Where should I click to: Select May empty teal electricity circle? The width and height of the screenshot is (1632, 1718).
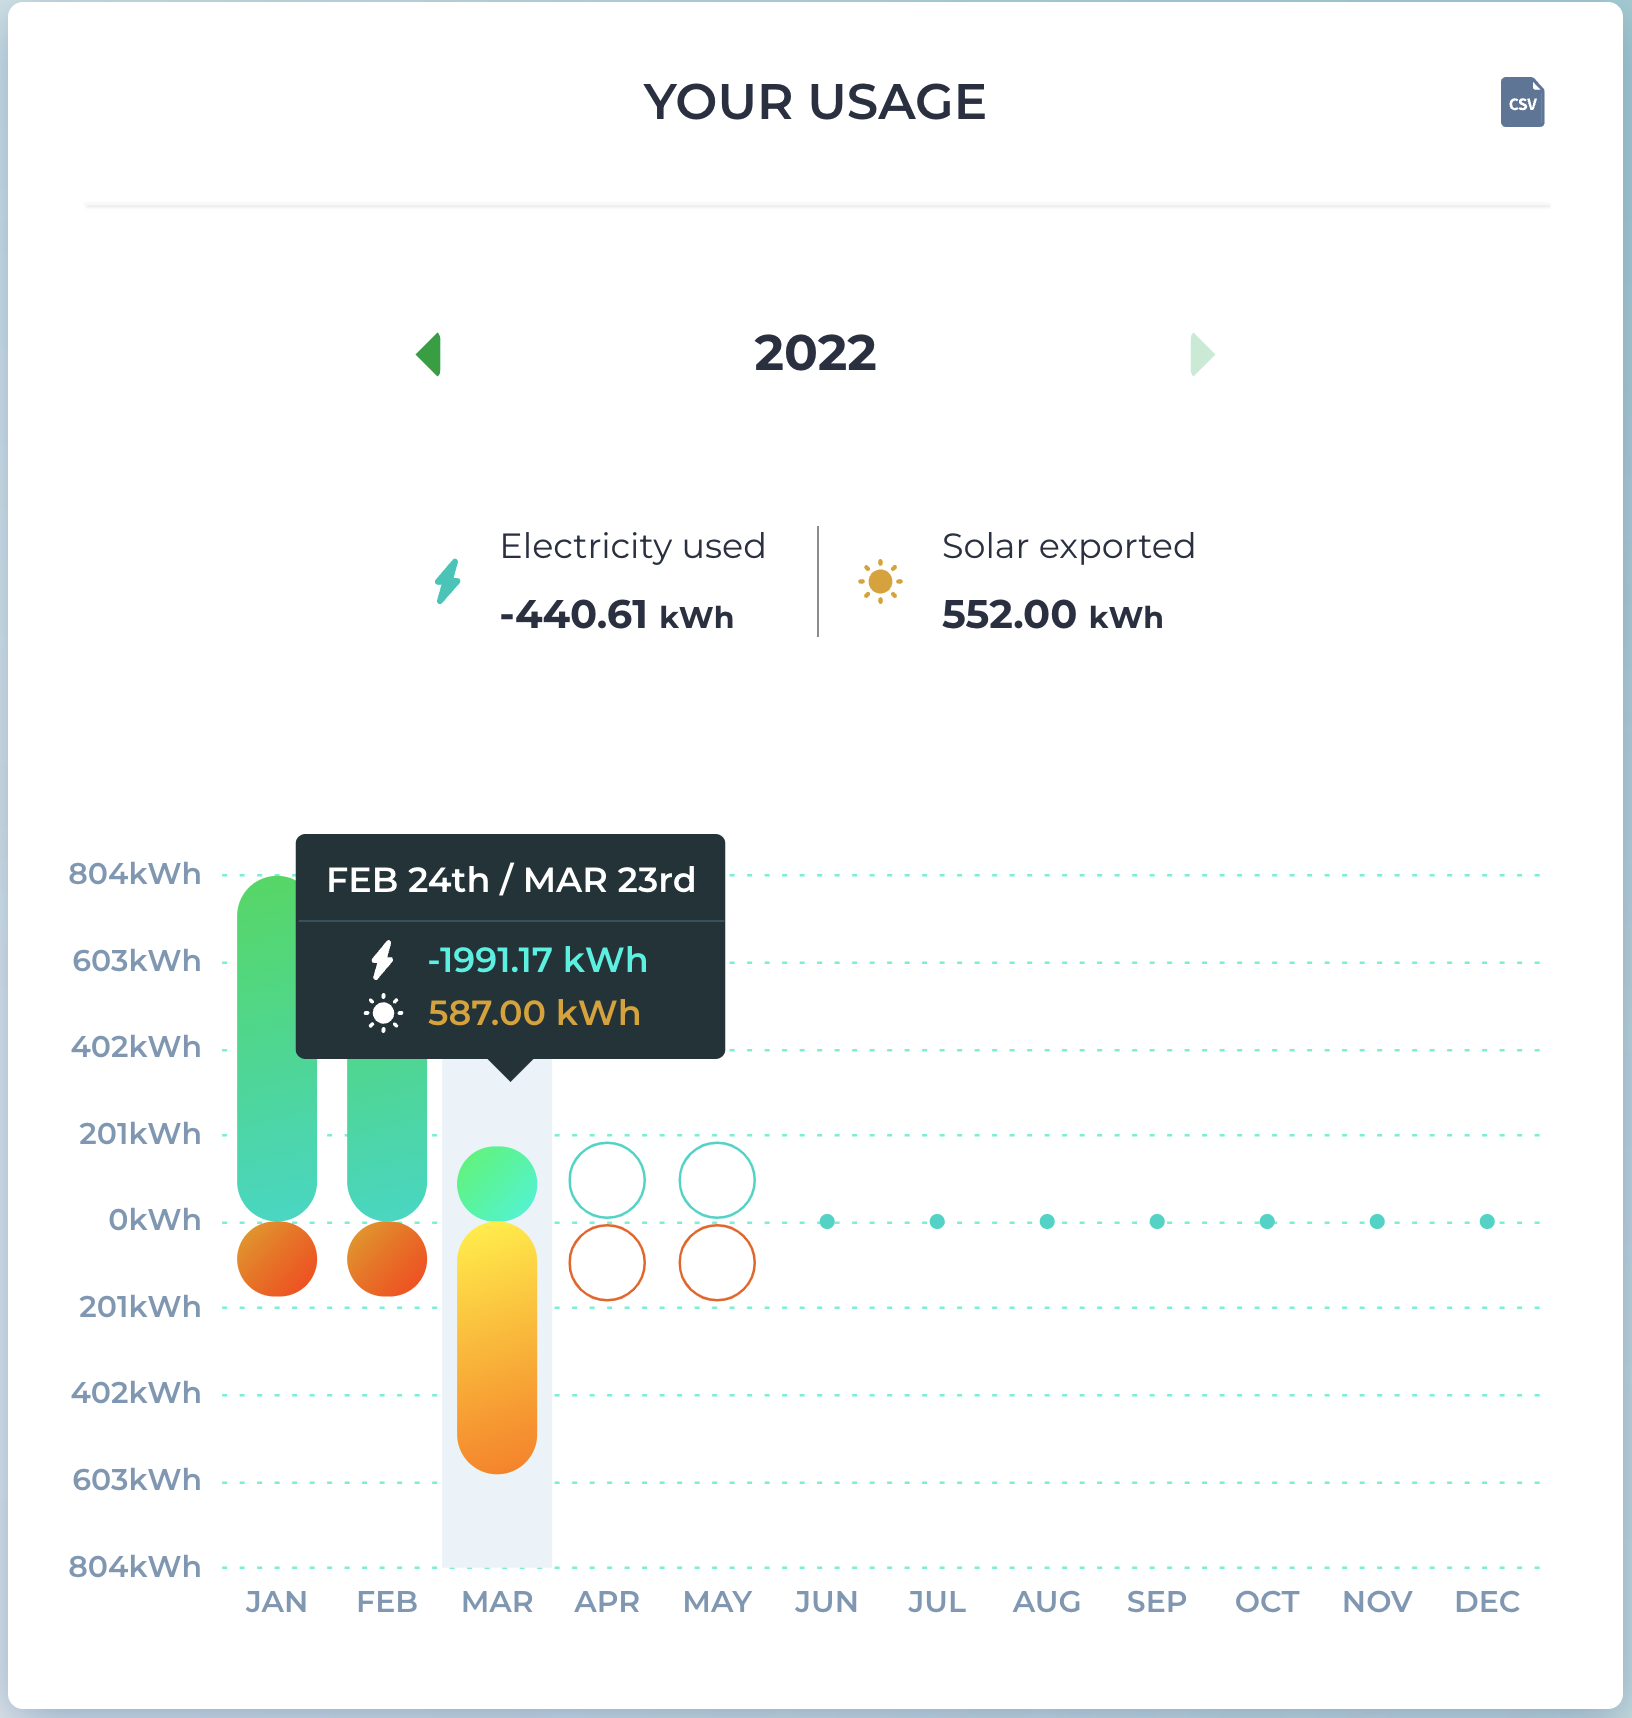tap(717, 1181)
